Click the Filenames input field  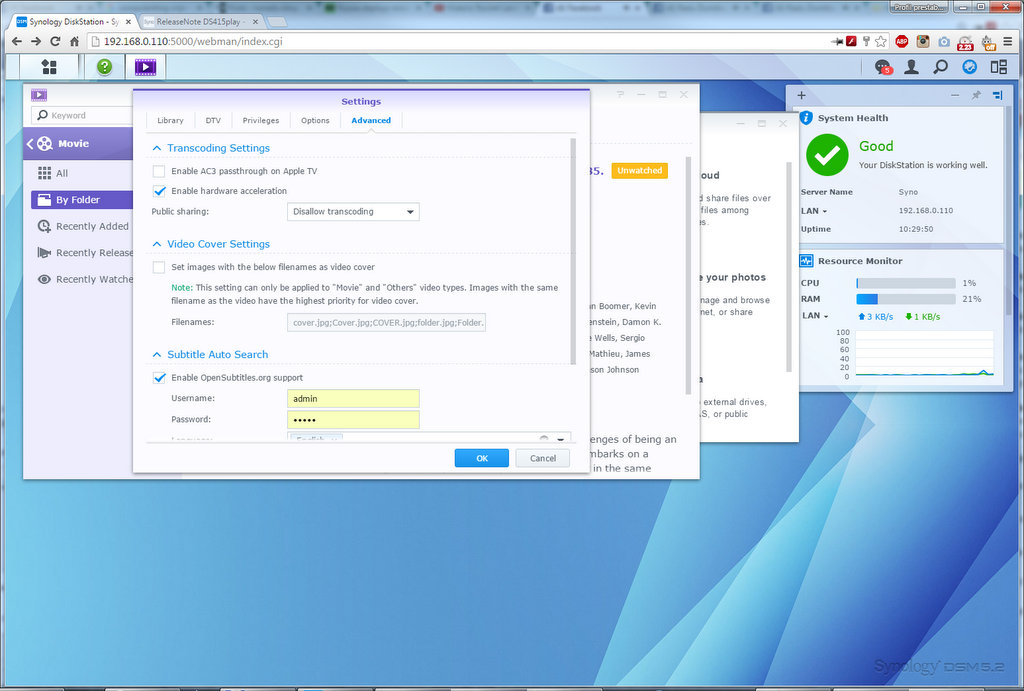387,323
